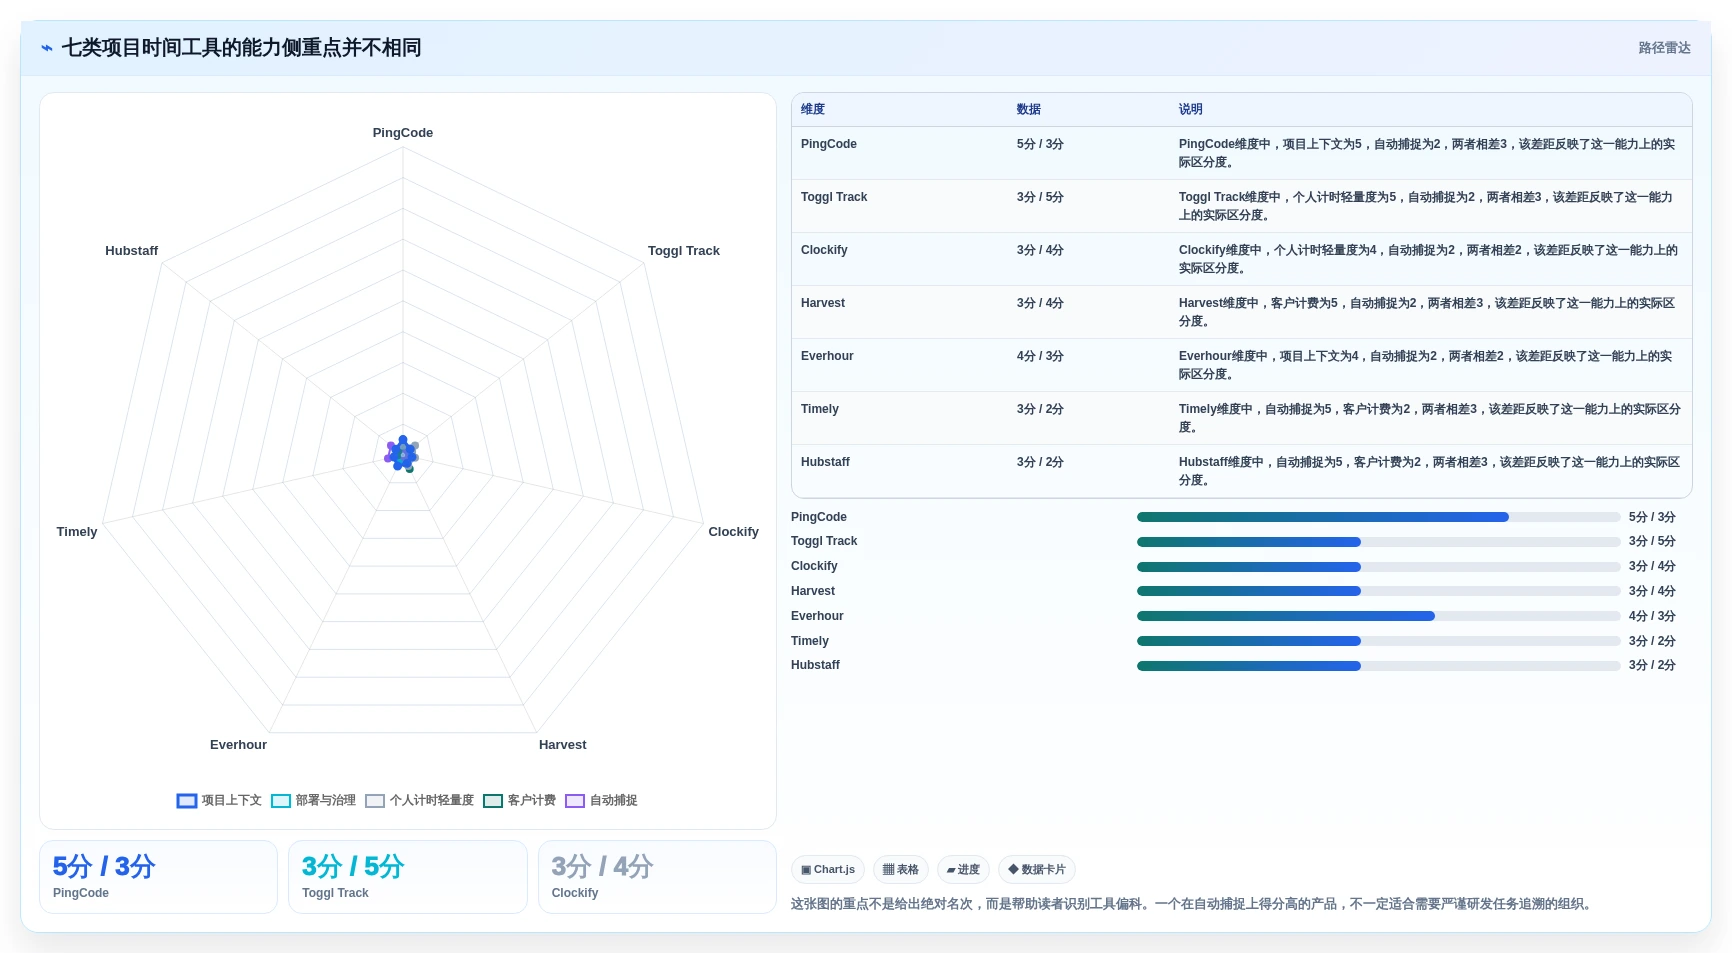This screenshot has width=1732, height=953.
Task: Click the 数据卡片 tag chip
Action: 1037,870
